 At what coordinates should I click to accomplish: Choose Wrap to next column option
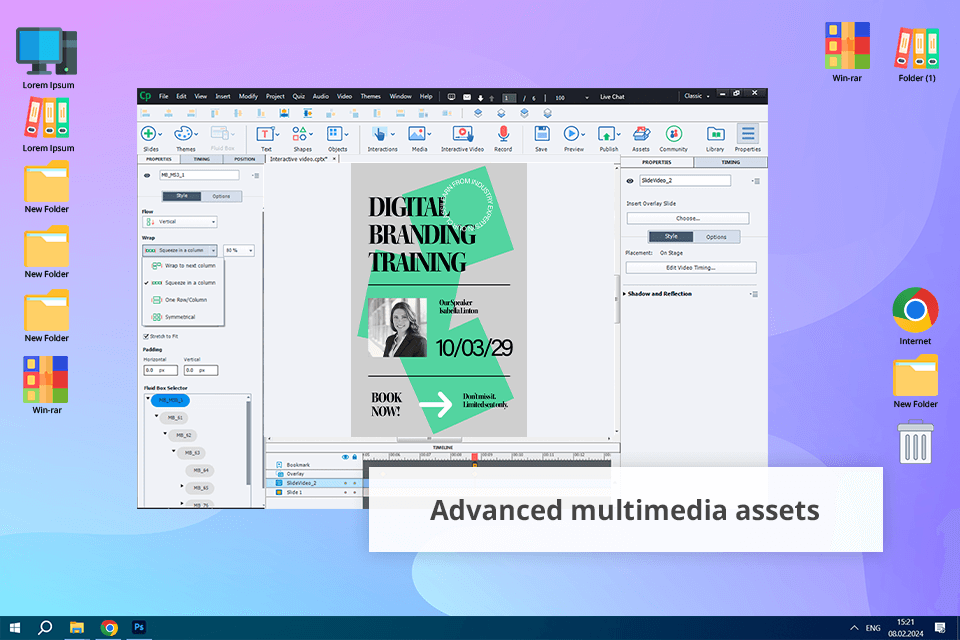click(184, 266)
